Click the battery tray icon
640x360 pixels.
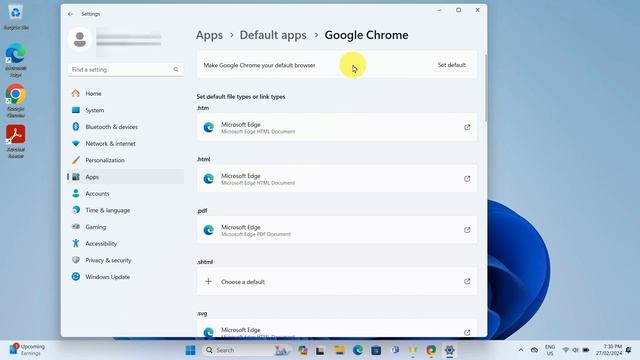coord(586,350)
